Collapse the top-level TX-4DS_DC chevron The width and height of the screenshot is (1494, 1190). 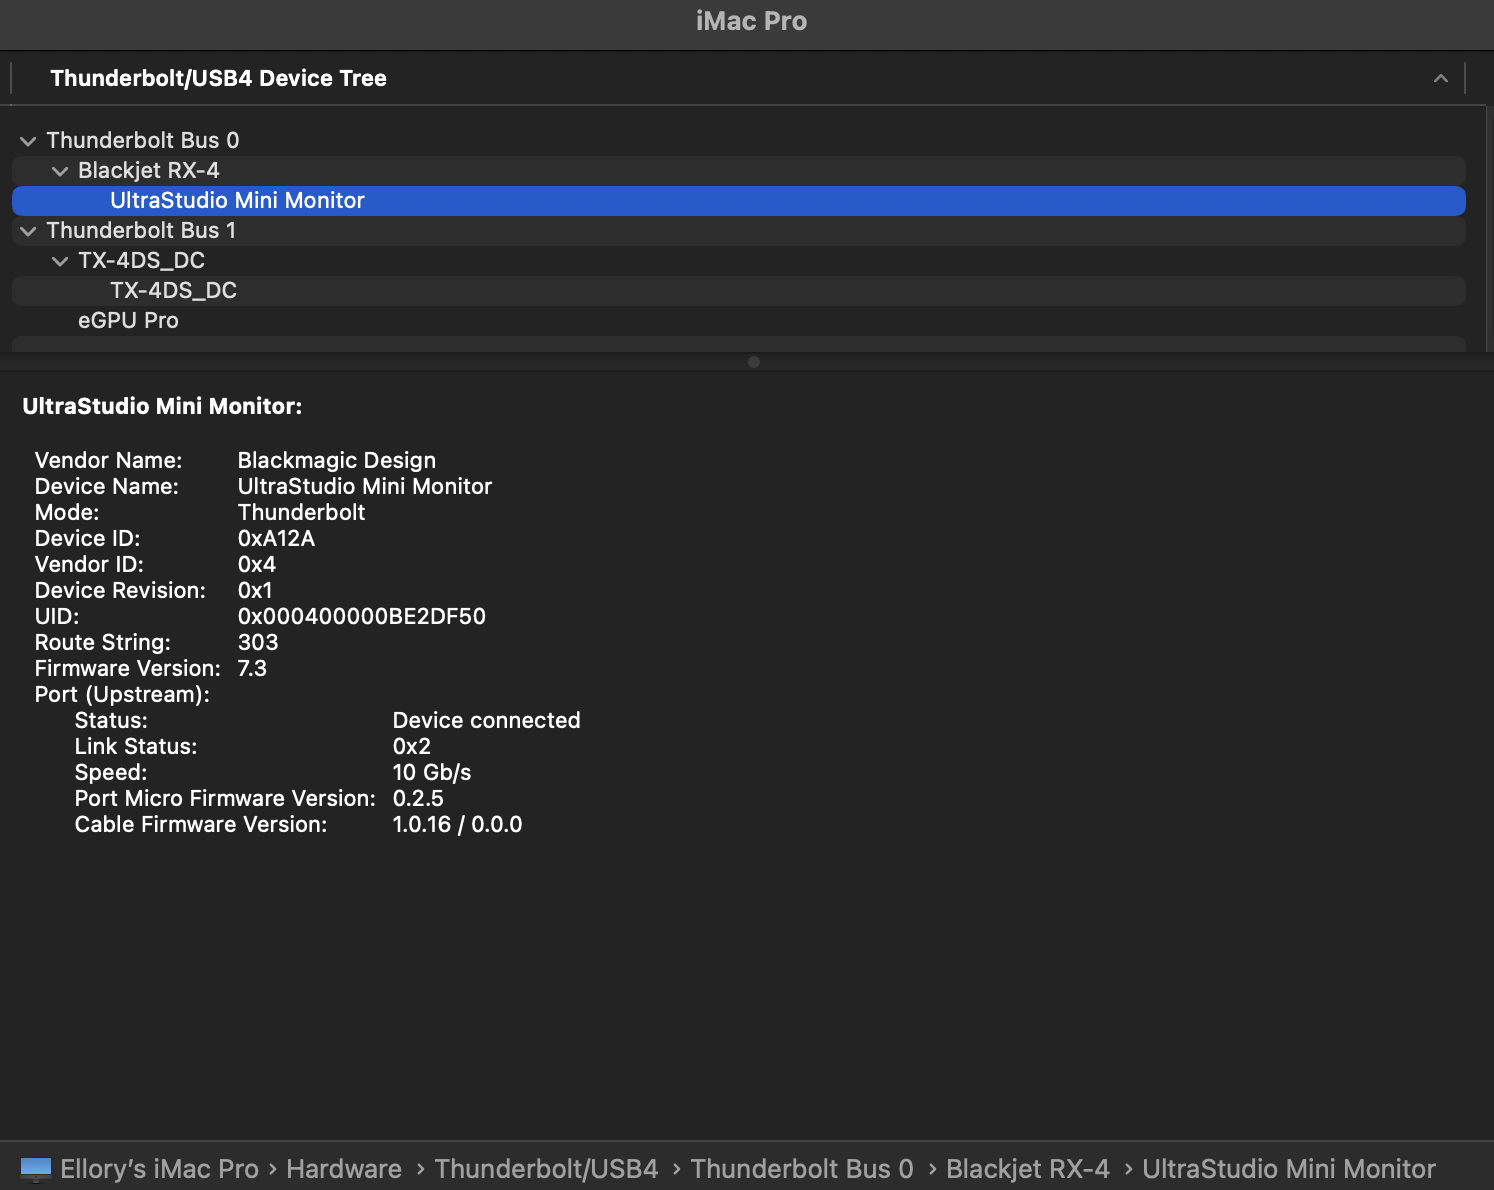[x=60, y=261]
